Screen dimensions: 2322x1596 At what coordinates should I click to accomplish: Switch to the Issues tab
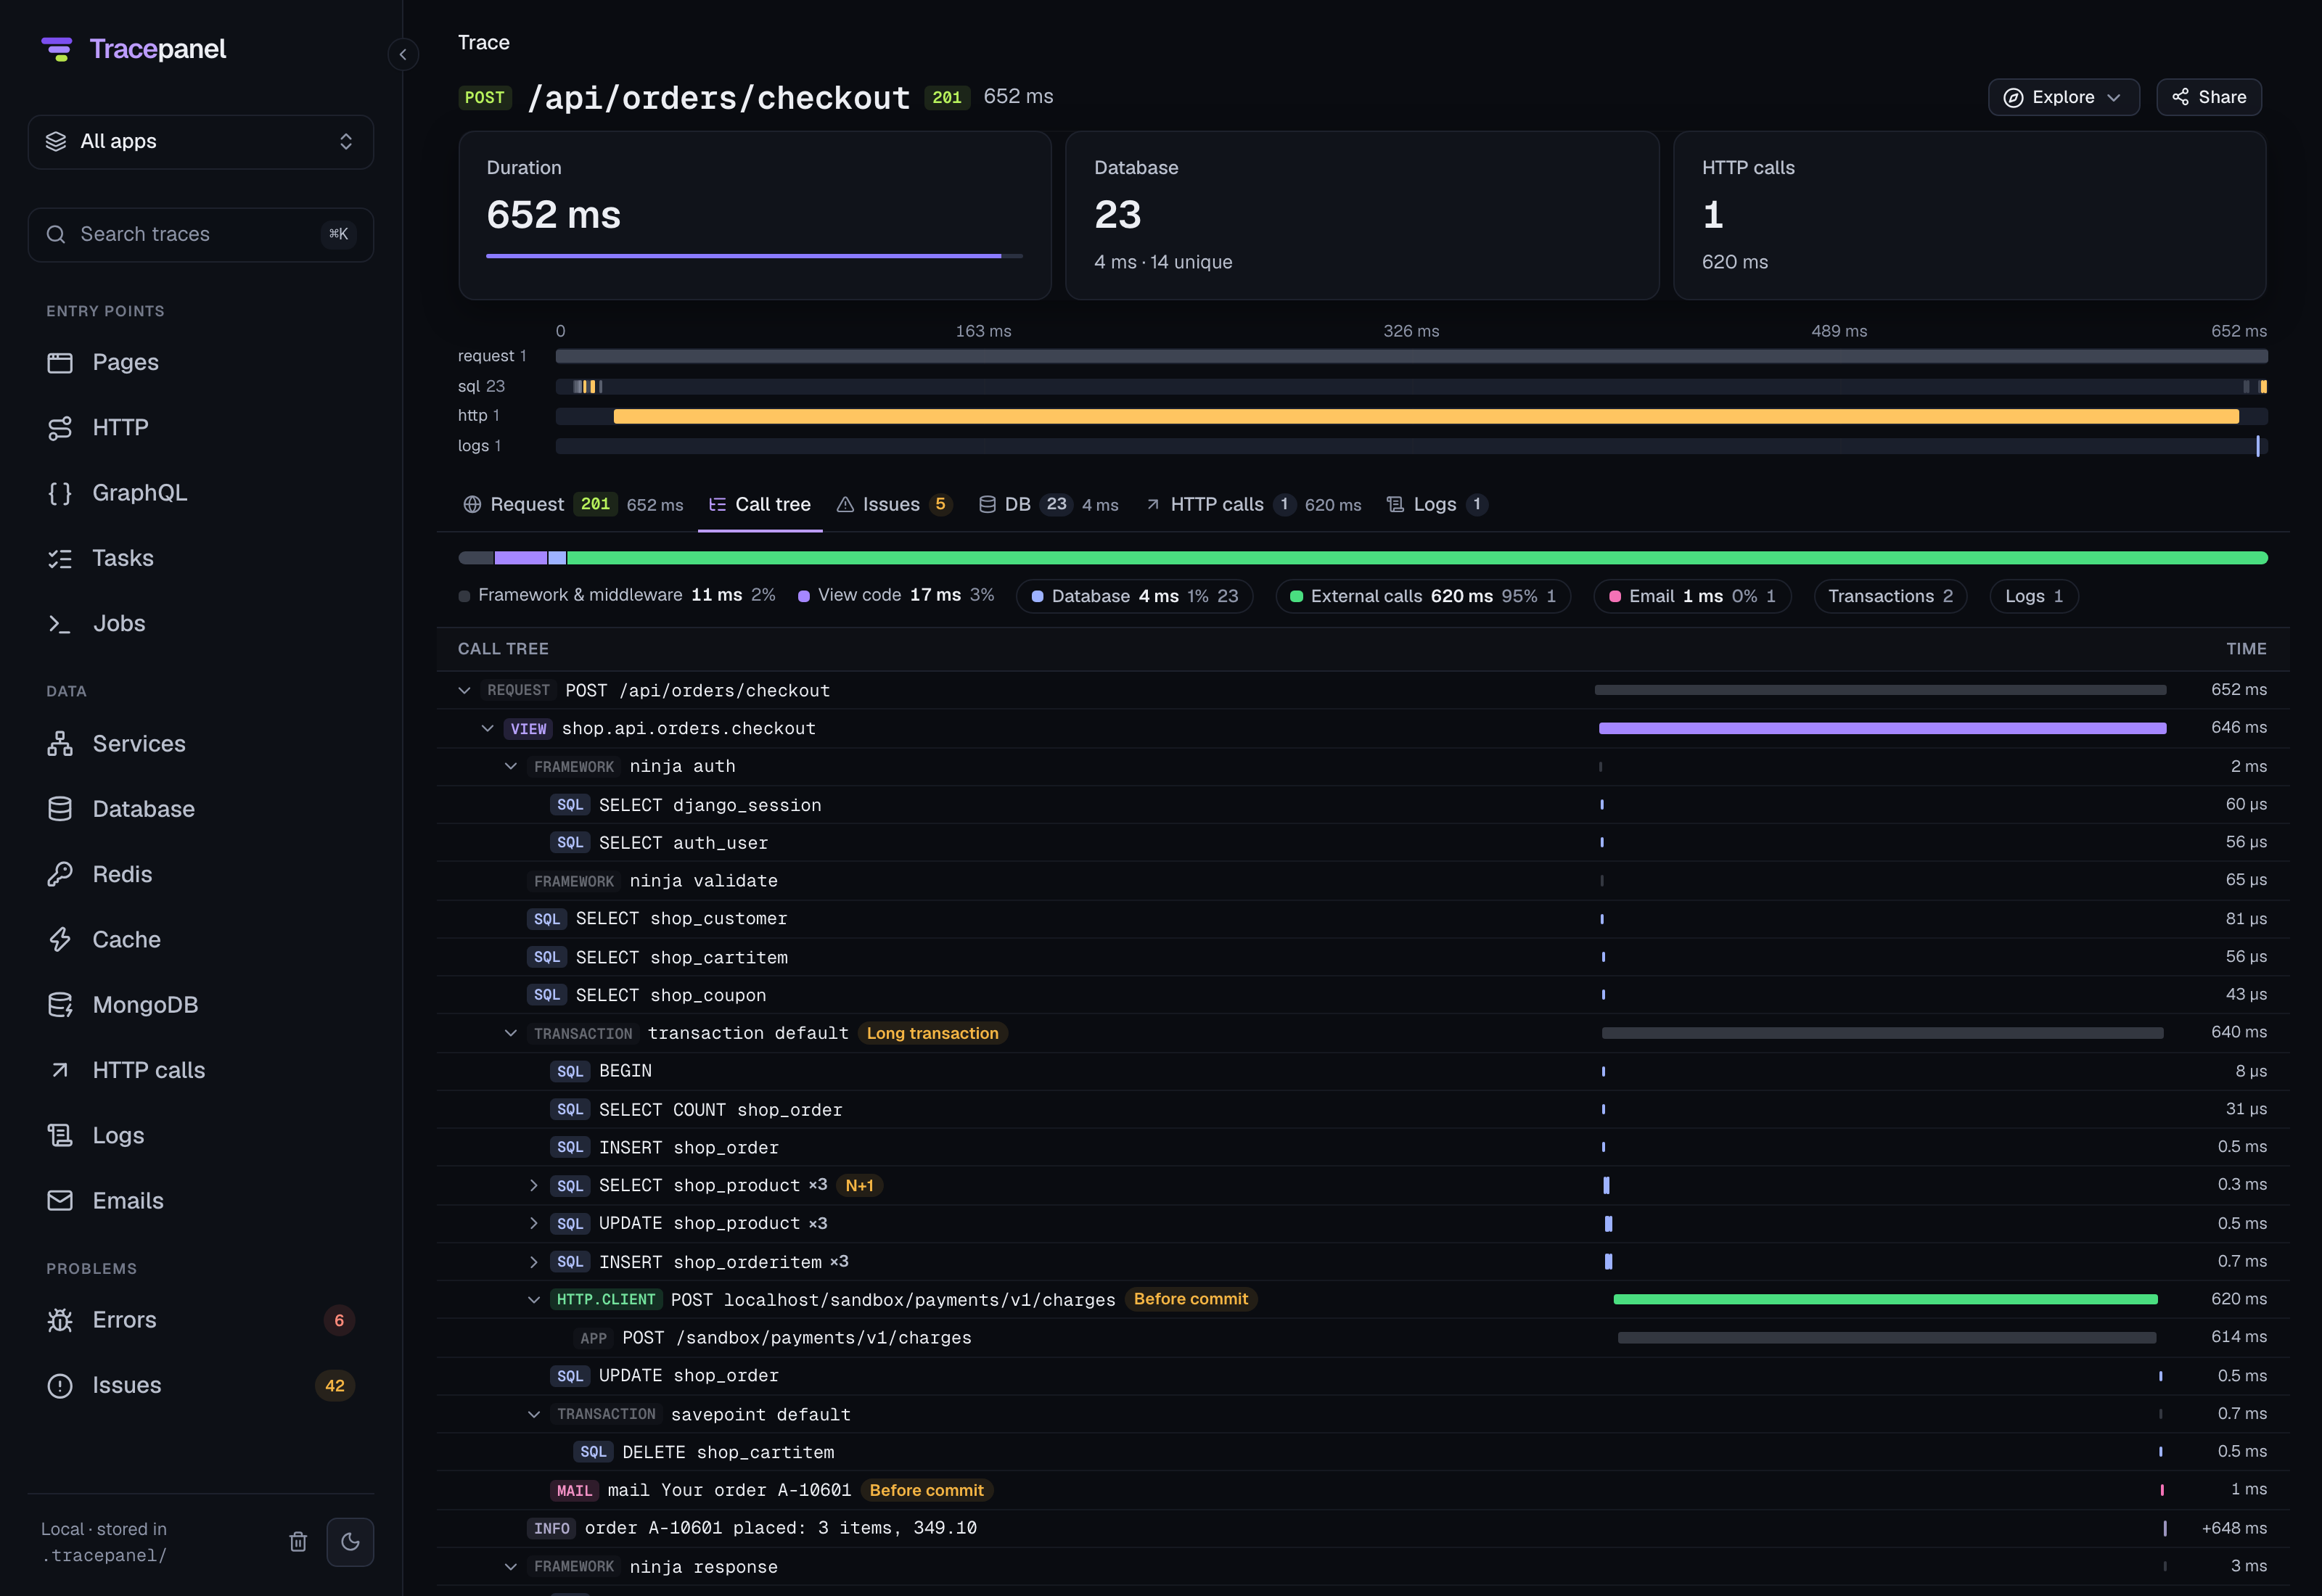click(893, 504)
